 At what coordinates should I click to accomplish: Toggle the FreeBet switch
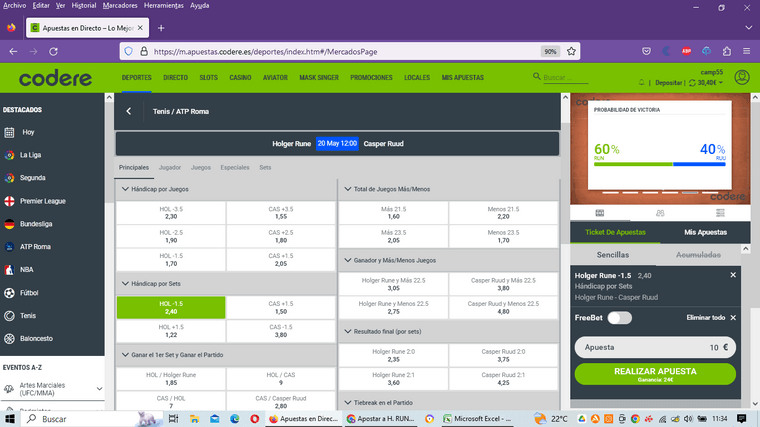619,318
